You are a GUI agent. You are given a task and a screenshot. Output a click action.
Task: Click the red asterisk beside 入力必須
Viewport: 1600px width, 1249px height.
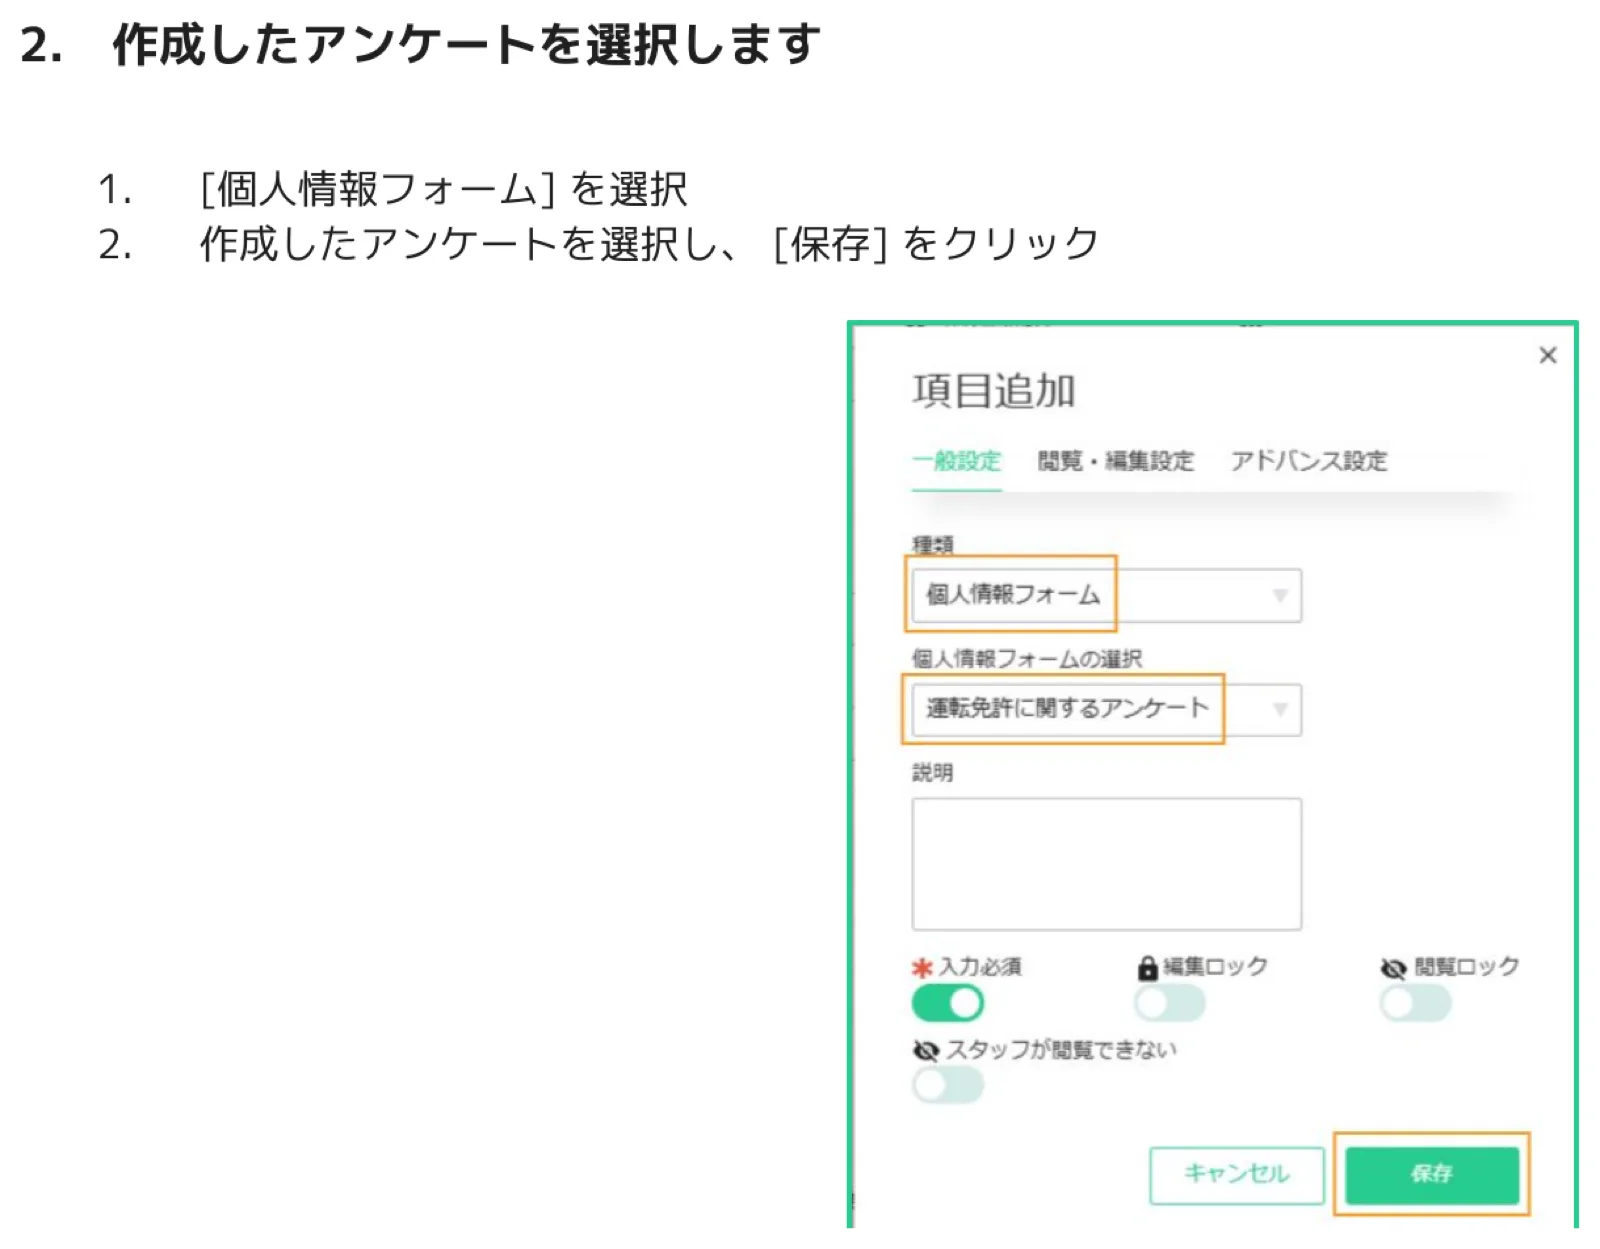click(921, 968)
